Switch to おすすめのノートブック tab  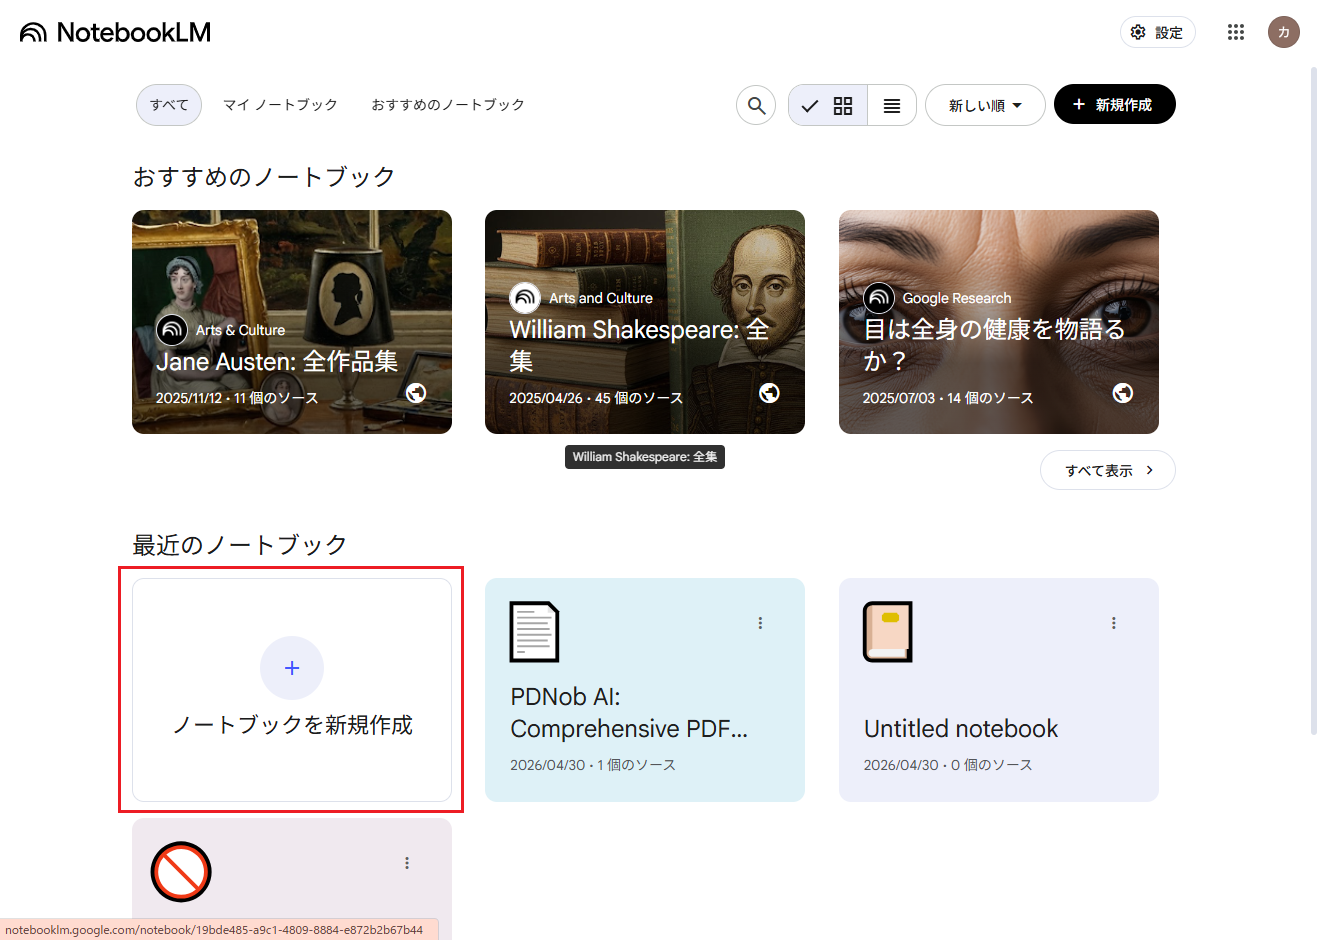(448, 105)
